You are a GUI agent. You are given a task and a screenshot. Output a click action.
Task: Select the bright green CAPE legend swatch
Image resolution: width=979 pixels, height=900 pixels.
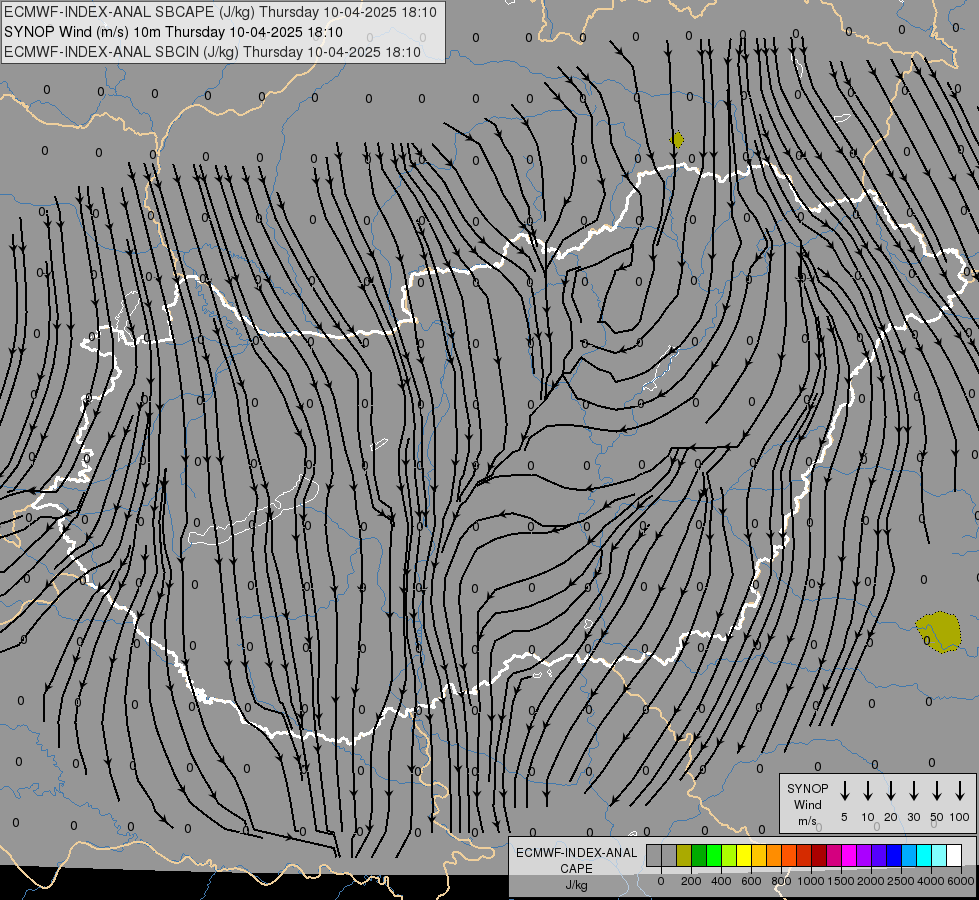click(x=714, y=855)
